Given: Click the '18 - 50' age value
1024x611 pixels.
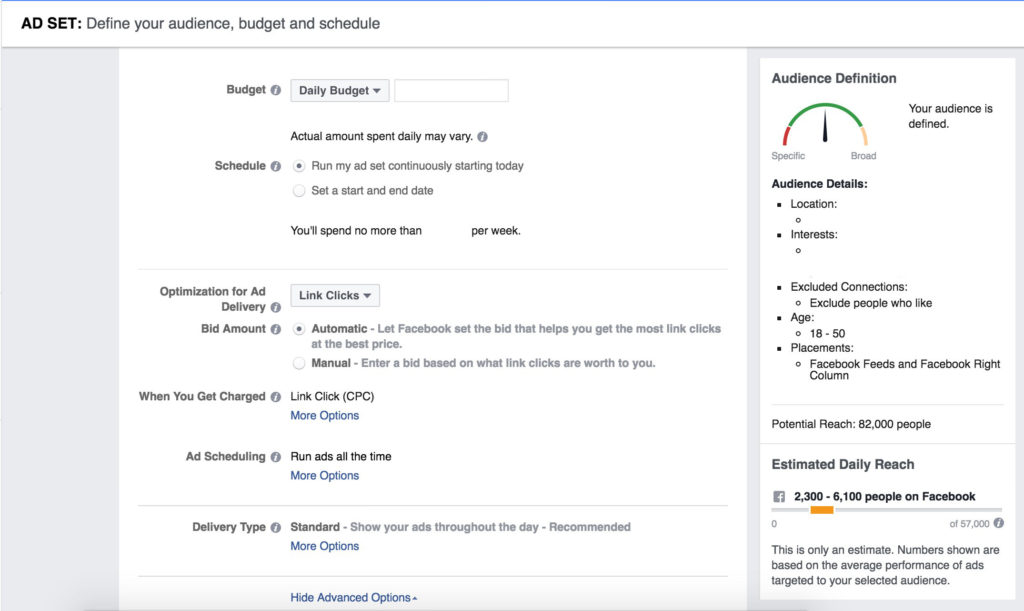Looking at the screenshot, I should (x=827, y=334).
